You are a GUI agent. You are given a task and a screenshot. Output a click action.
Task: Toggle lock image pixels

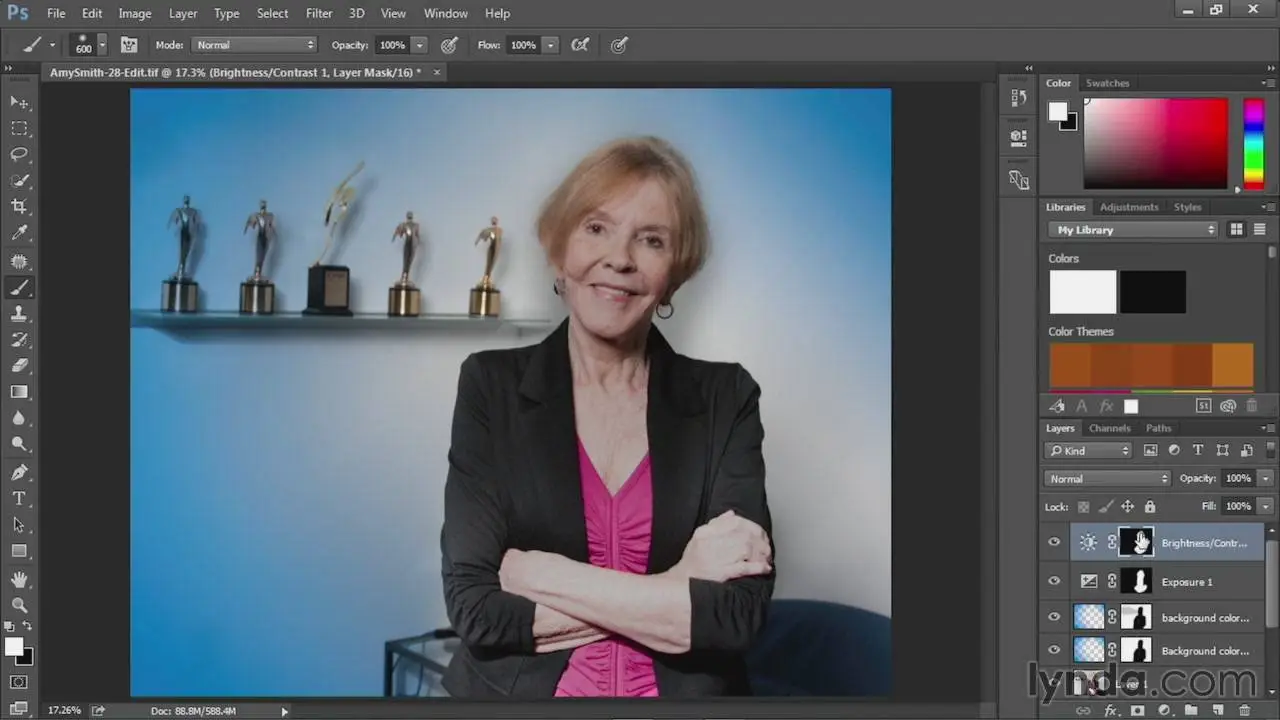1106,507
